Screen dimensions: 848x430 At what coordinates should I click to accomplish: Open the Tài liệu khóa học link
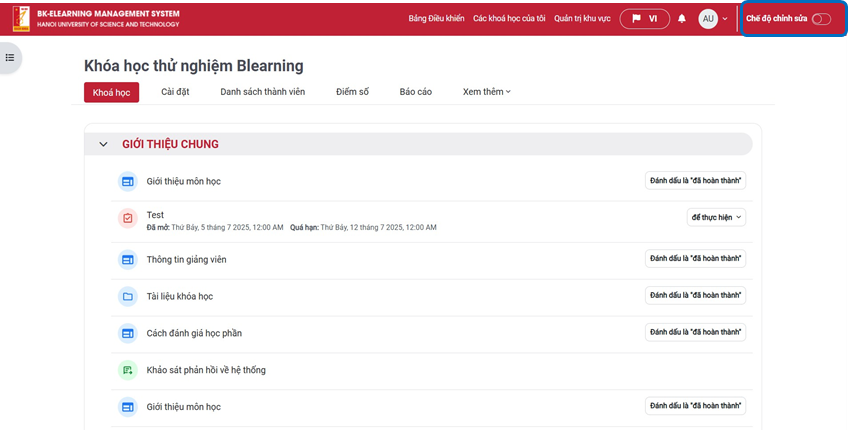click(180, 296)
